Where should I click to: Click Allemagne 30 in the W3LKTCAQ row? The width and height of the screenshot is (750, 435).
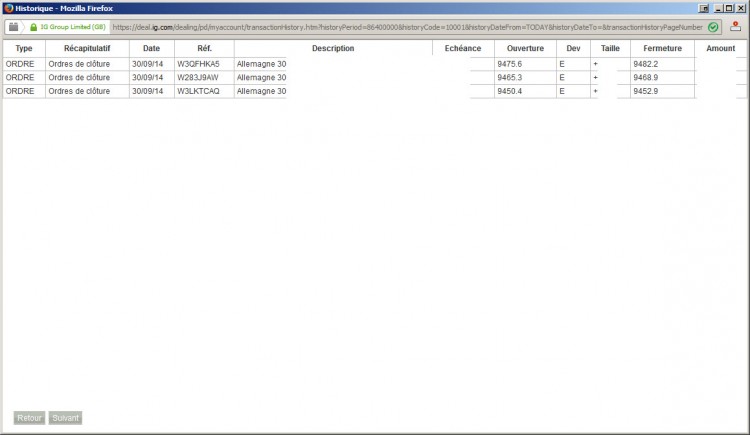pos(261,91)
